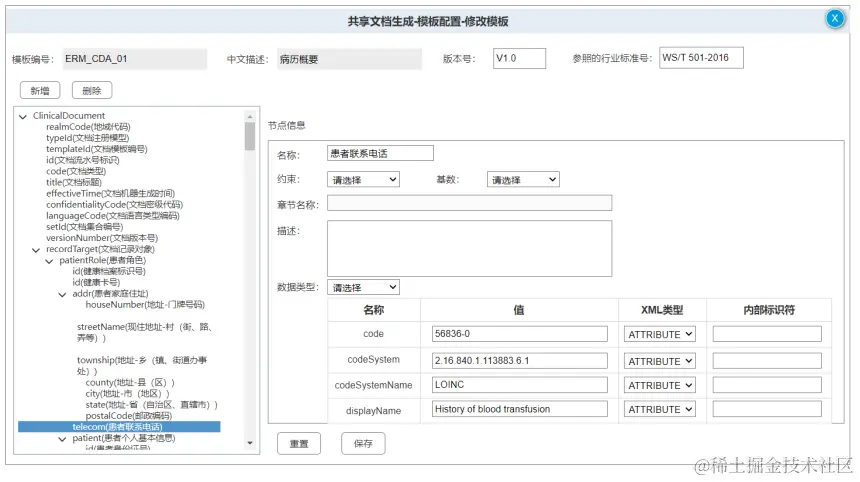Collapse the patientRole tree node

(x=49, y=261)
